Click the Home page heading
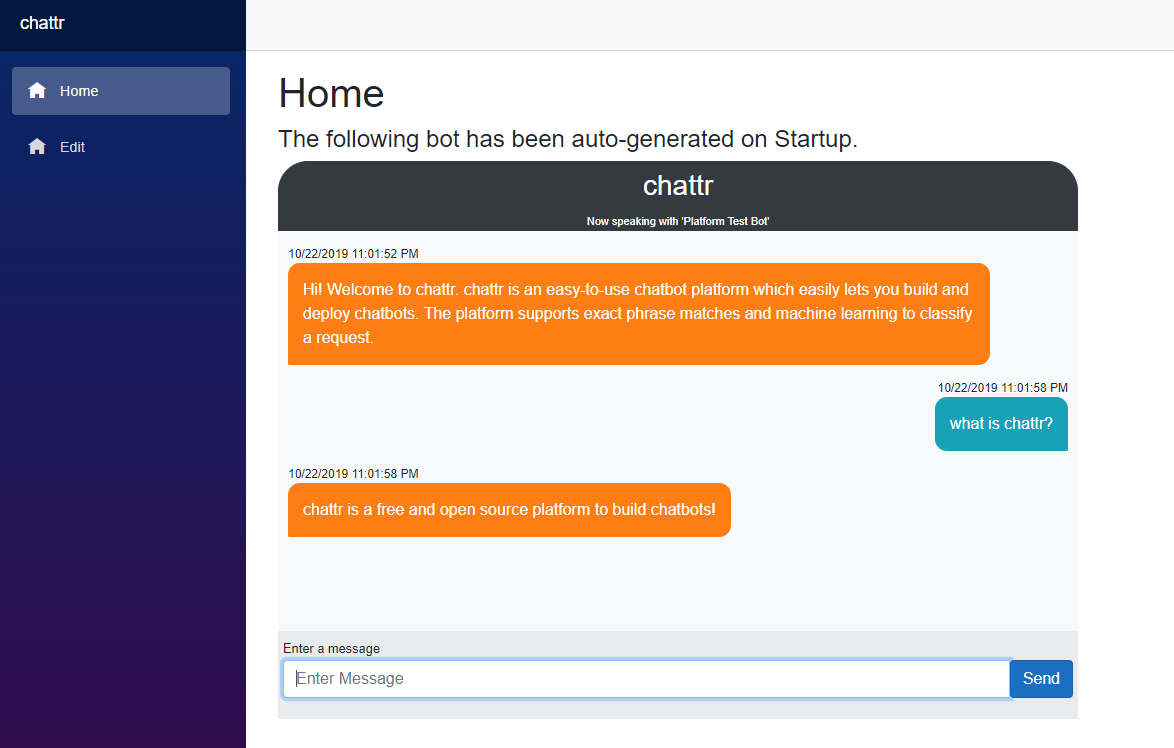Screen dimensions: 1174x748 tap(331, 94)
